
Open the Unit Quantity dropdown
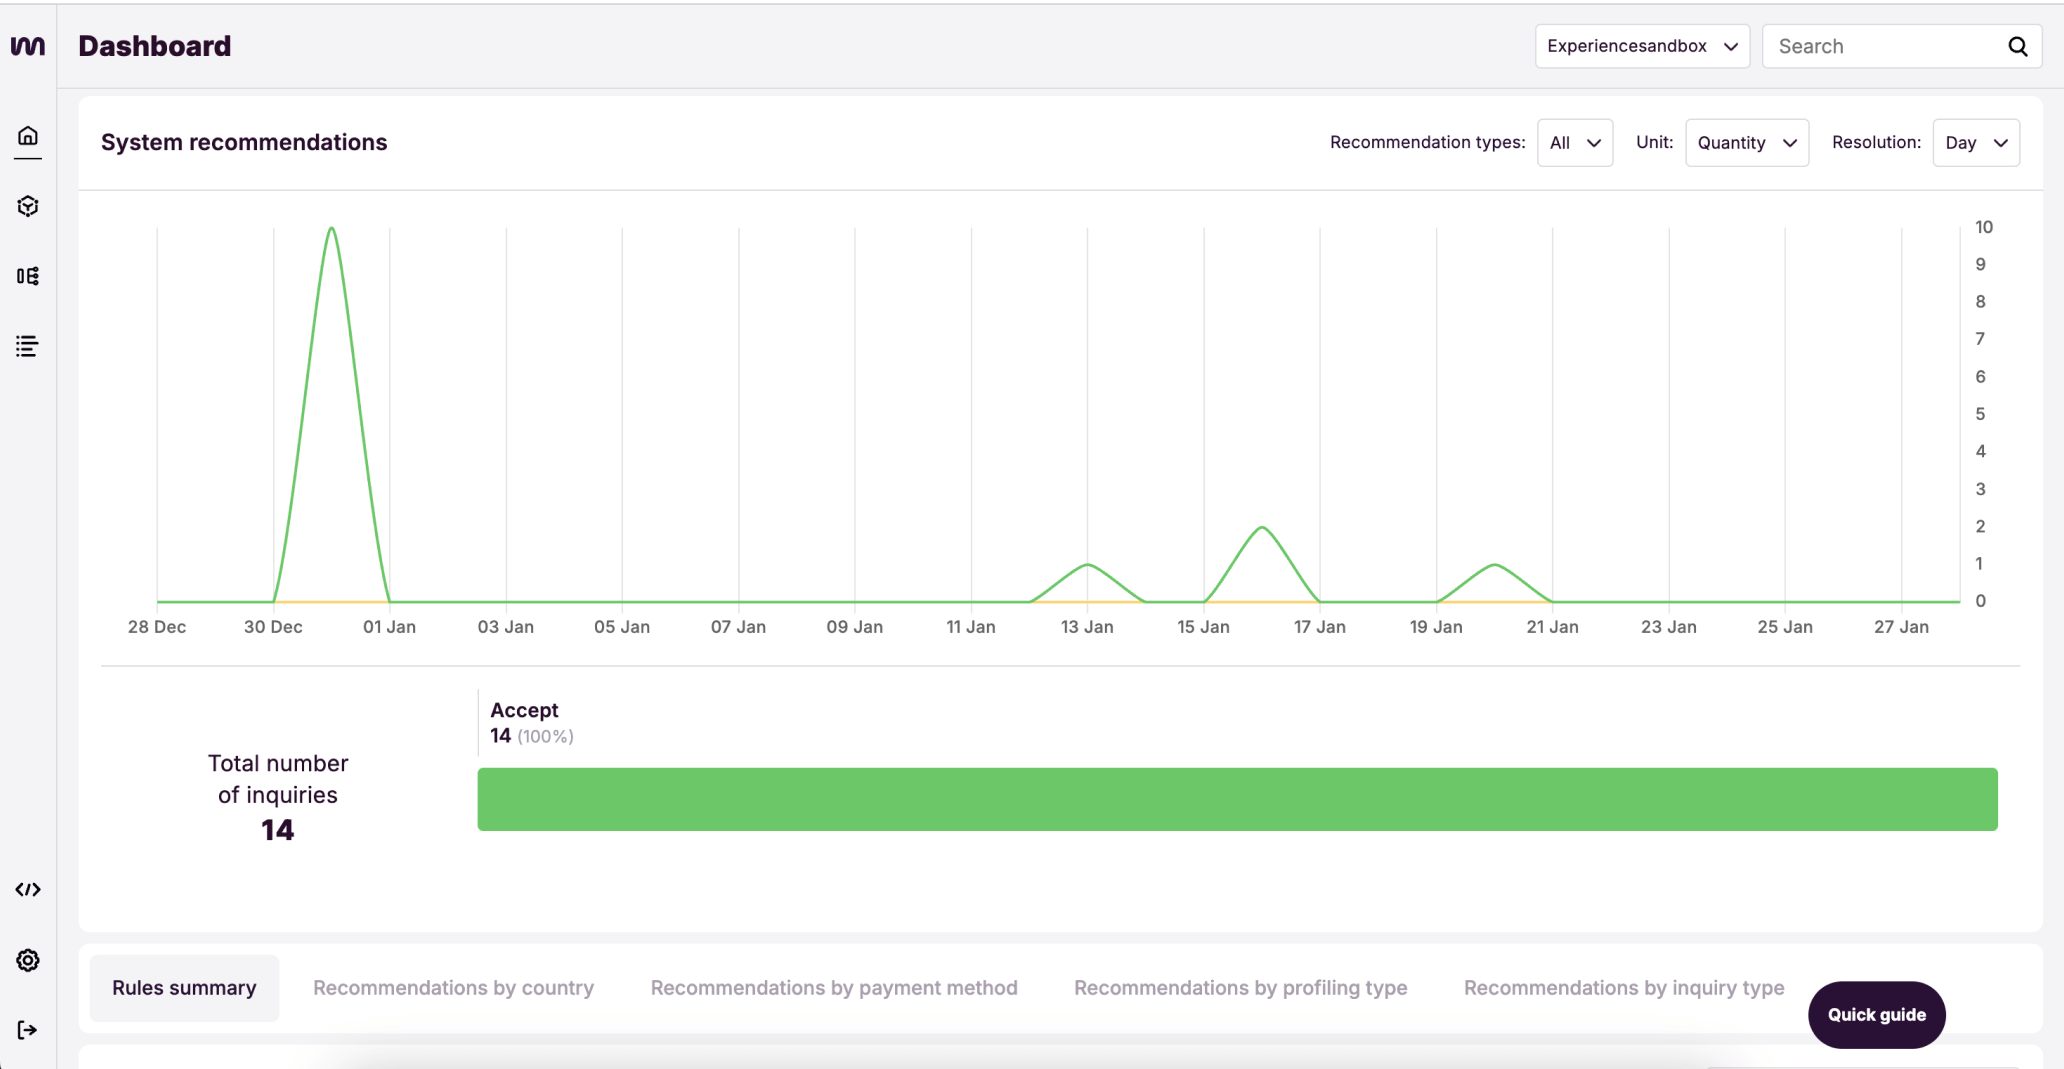pyautogui.click(x=1747, y=143)
